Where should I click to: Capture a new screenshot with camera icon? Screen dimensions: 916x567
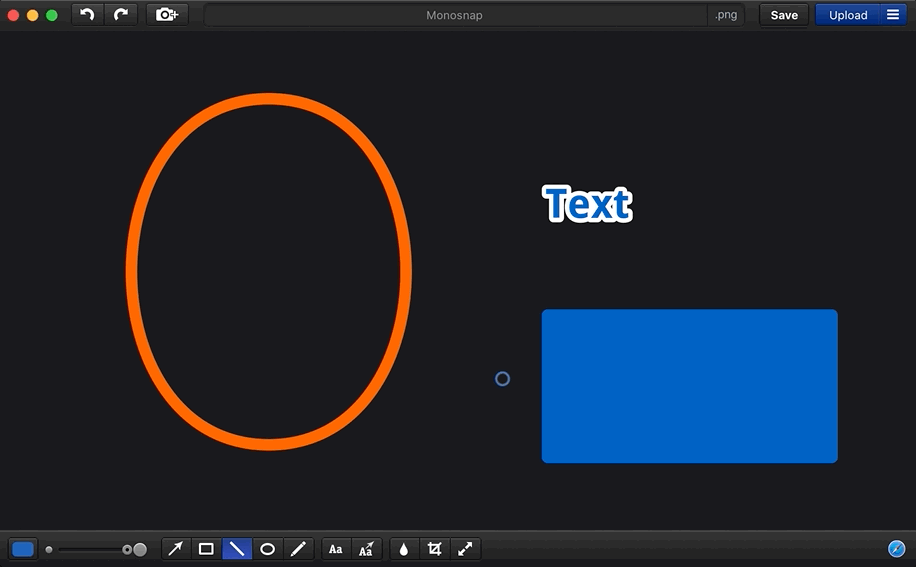(167, 15)
